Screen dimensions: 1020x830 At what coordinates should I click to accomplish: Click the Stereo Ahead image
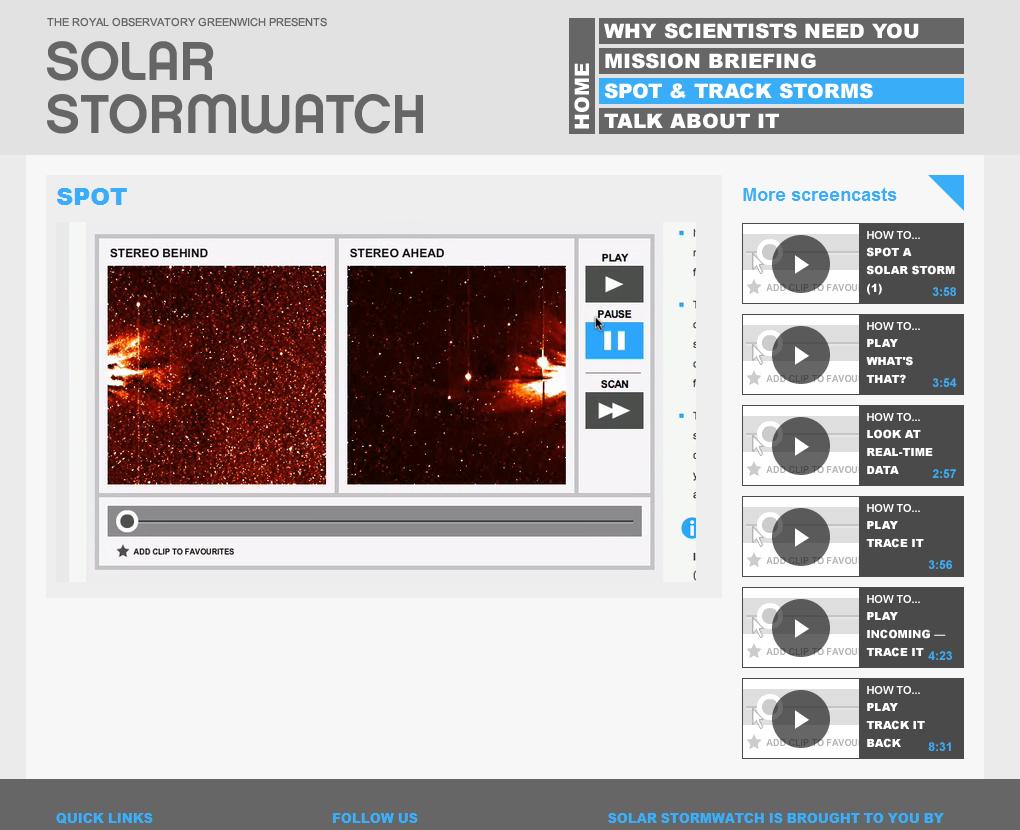point(456,375)
